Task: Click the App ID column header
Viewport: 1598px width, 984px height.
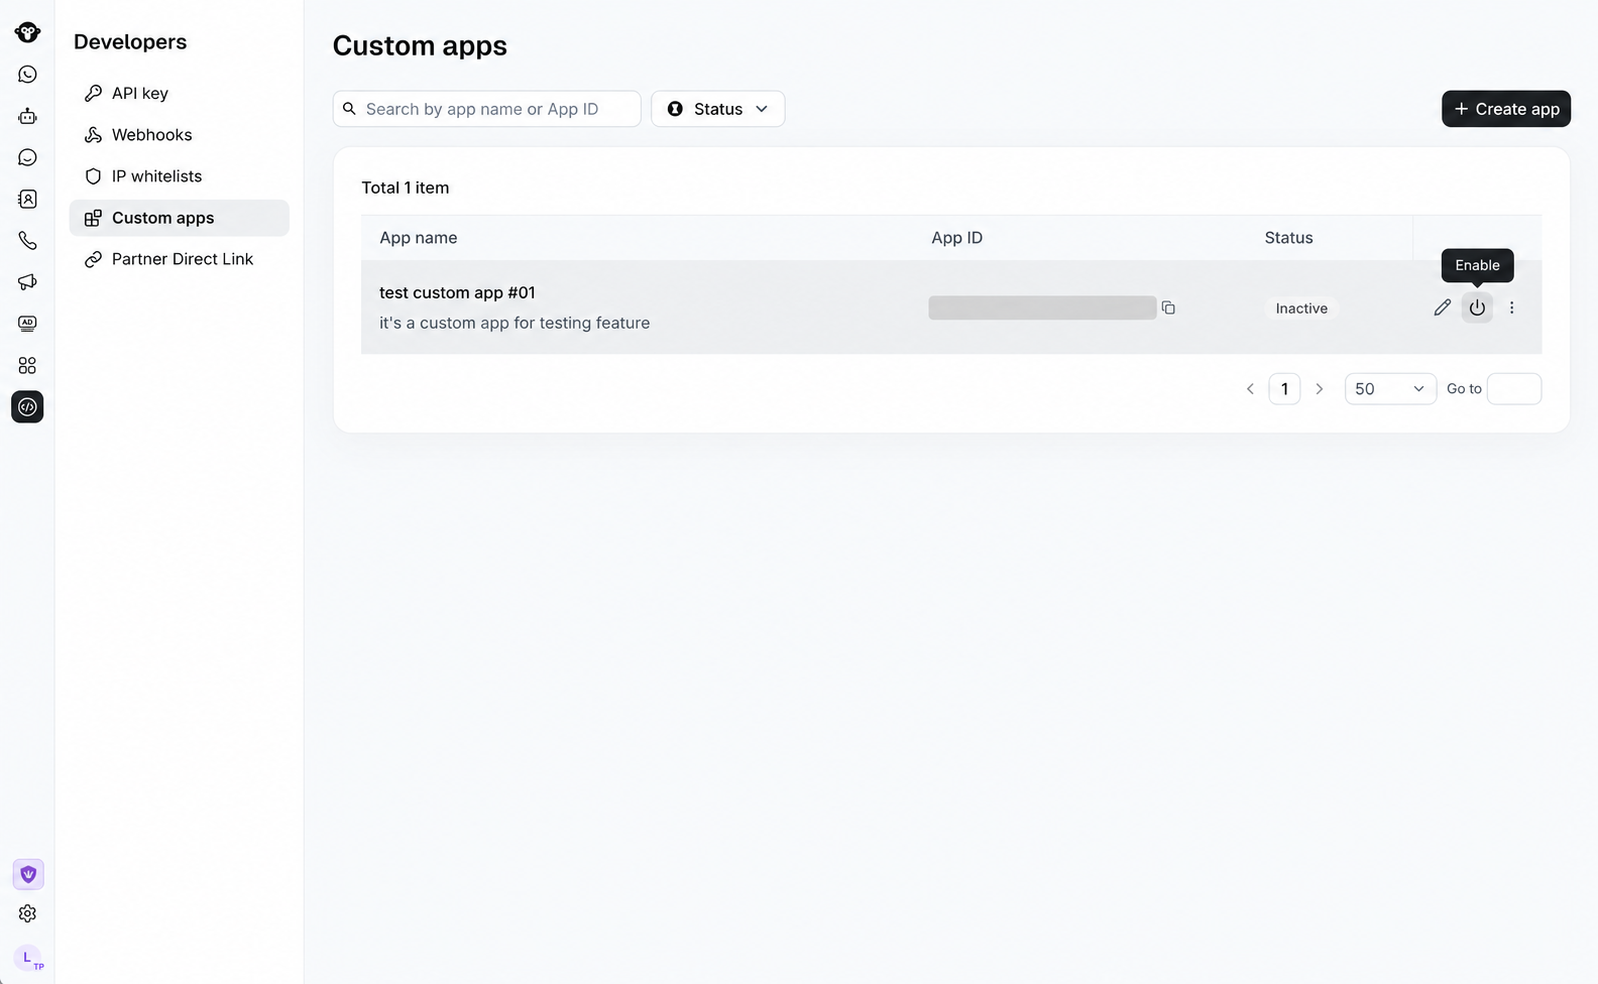Action: point(957,238)
